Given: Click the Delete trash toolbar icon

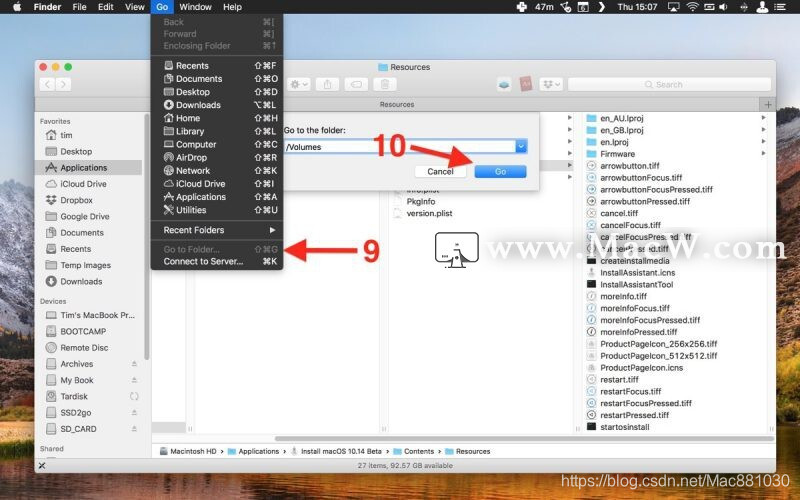Looking at the screenshot, I should click(385, 84).
